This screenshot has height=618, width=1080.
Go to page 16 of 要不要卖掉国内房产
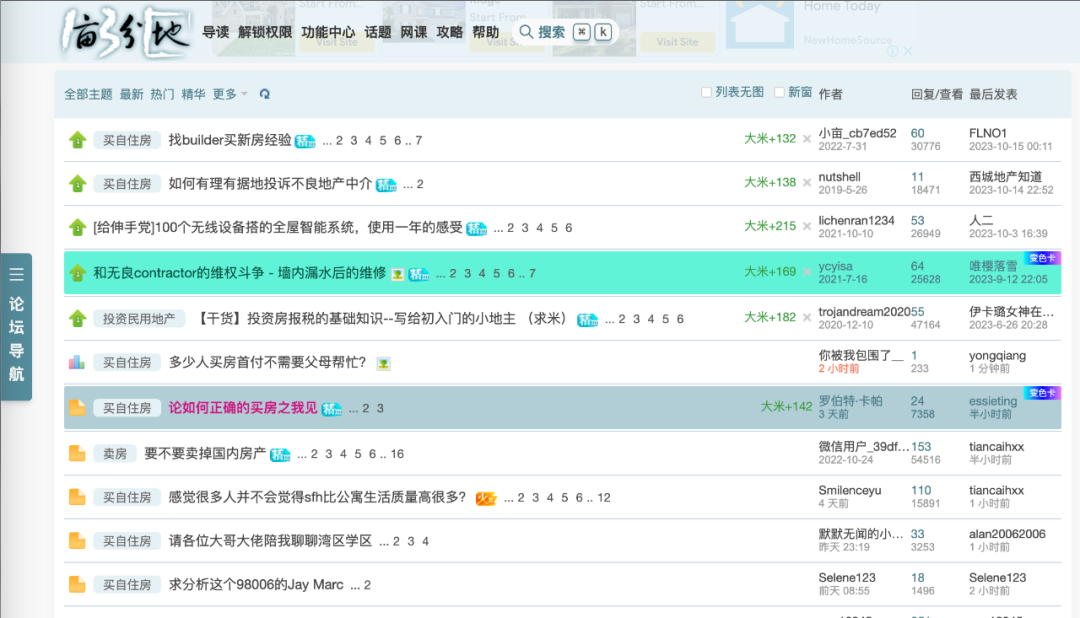click(x=397, y=454)
